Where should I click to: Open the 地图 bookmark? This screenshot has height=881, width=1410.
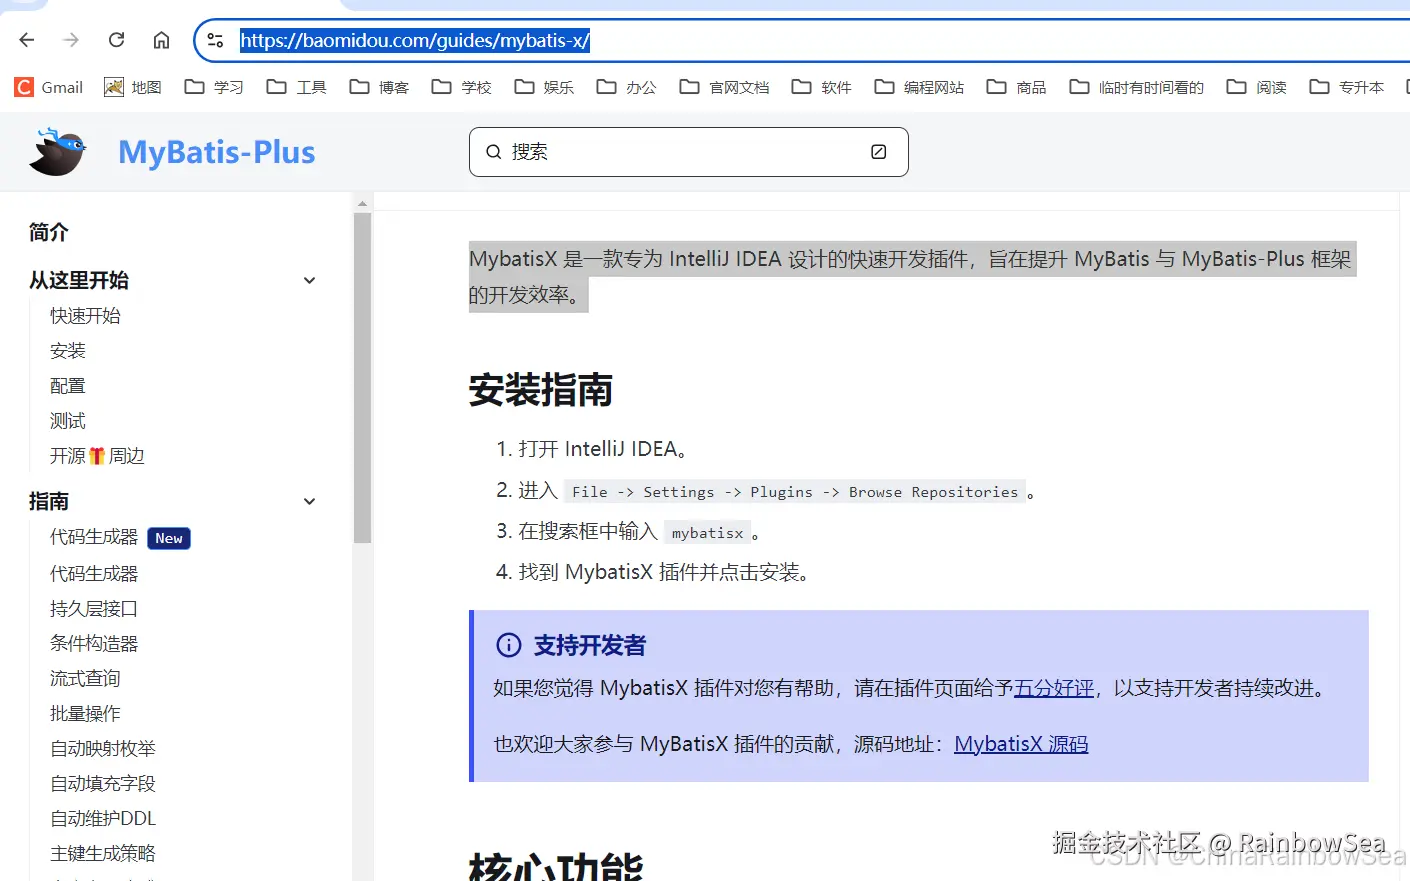pos(133,87)
